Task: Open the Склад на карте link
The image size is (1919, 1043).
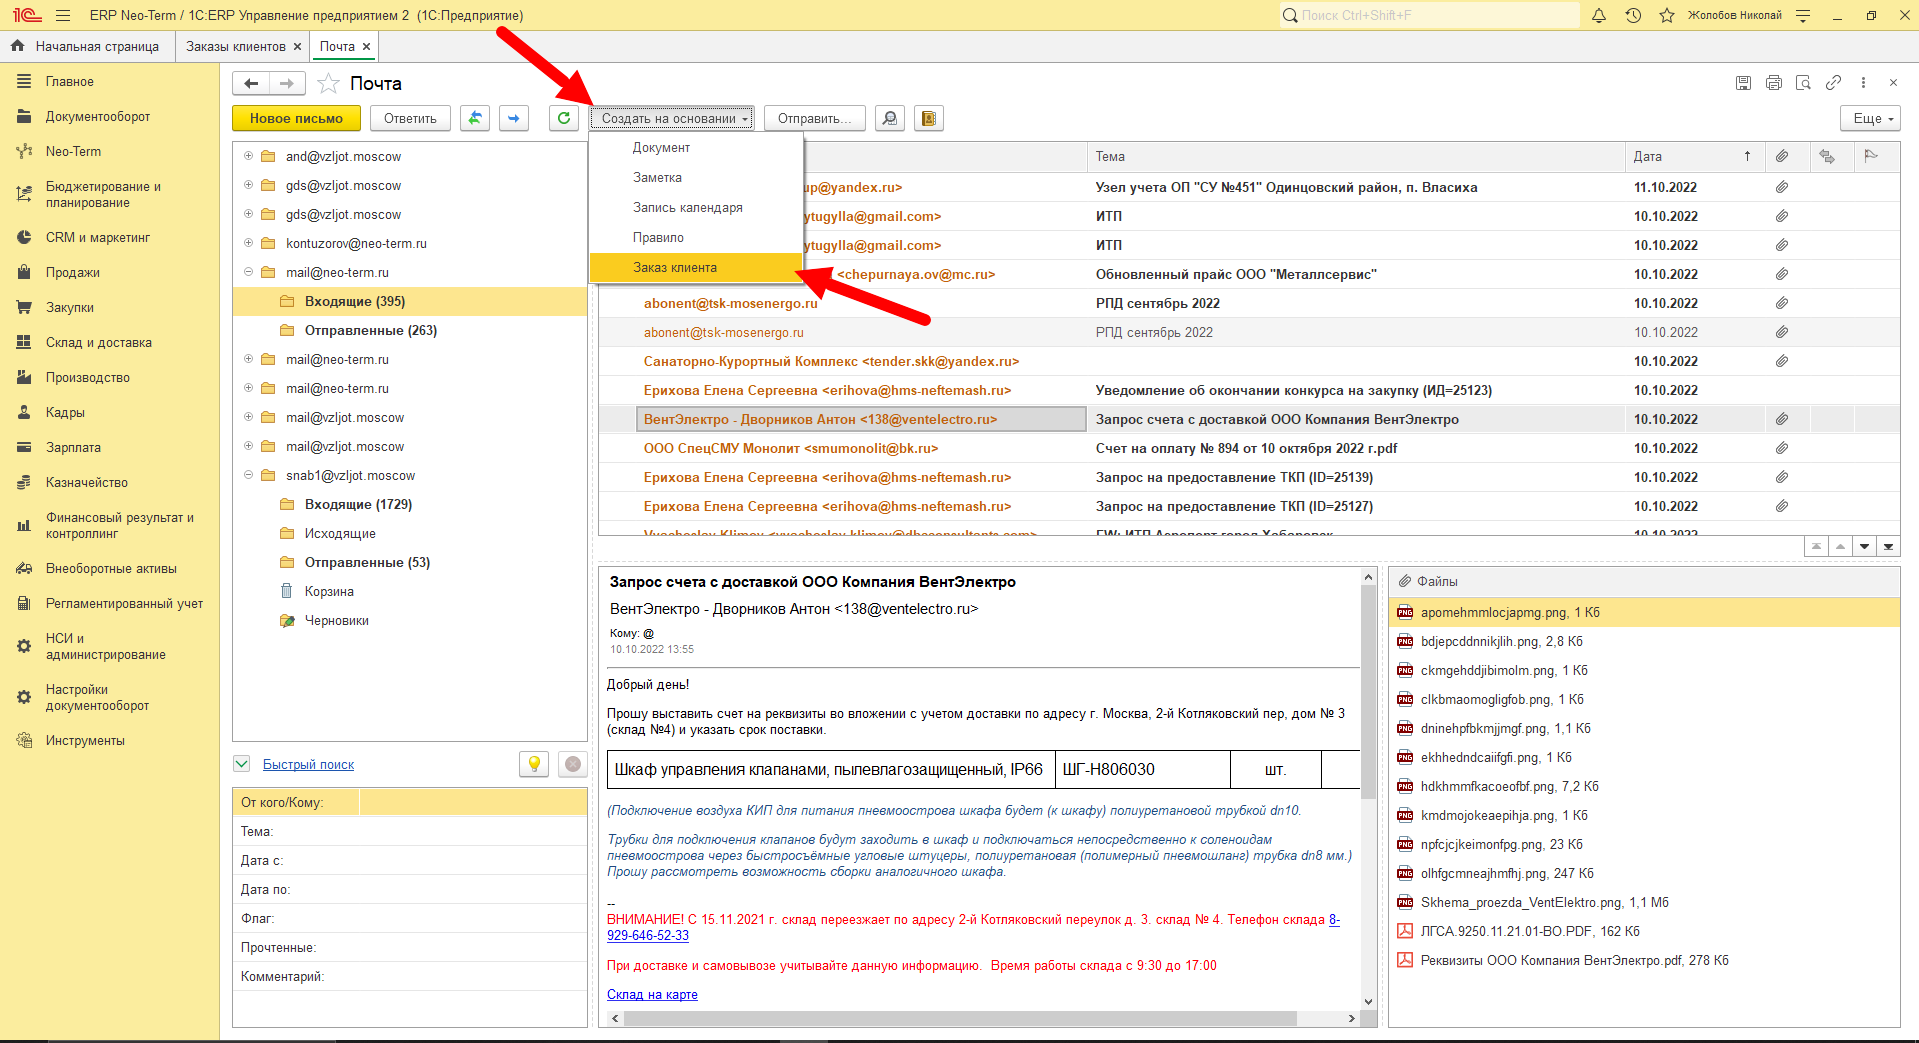Action: tap(652, 994)
